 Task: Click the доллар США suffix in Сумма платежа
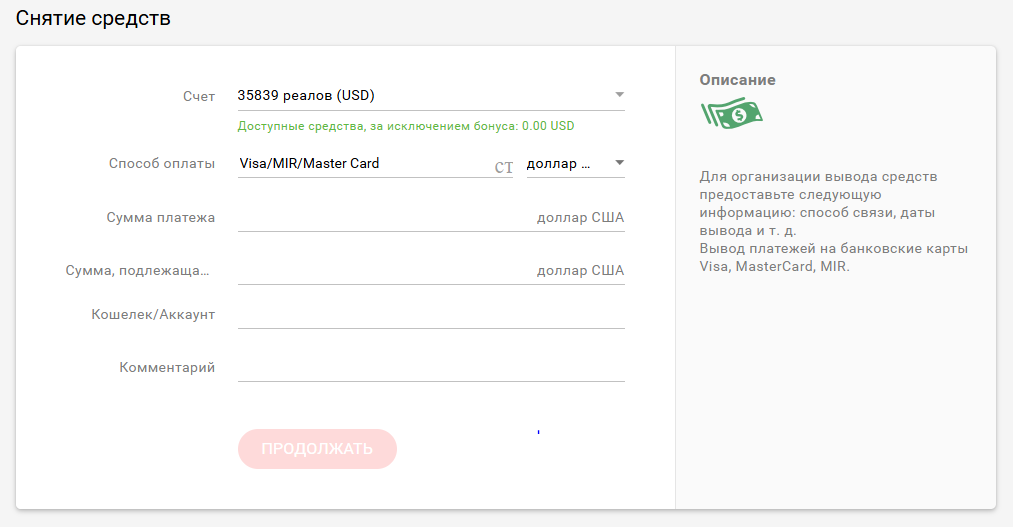(580, 217)
